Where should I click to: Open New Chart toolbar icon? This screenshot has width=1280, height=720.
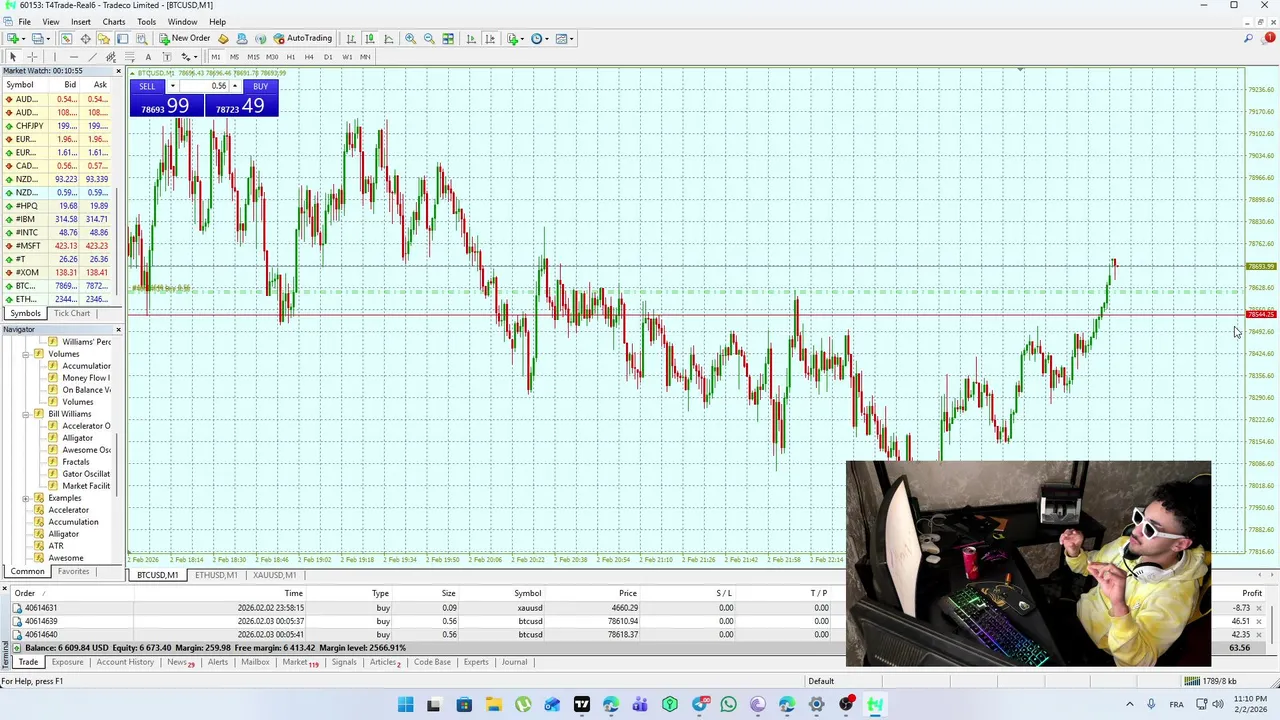tap(13, 38)
